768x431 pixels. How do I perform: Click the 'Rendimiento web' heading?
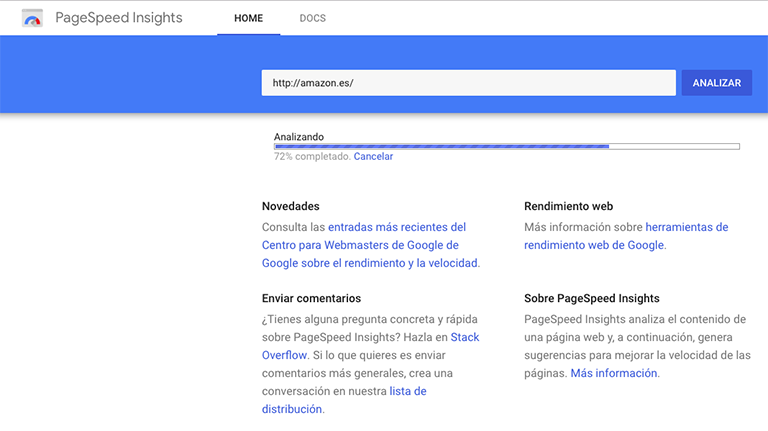[x=568, y=206]
